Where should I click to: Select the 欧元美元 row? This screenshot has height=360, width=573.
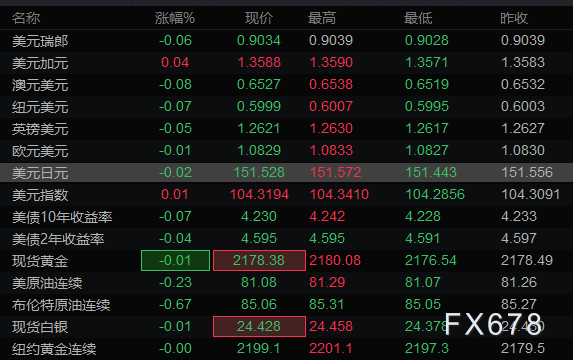tap(286, 150)
